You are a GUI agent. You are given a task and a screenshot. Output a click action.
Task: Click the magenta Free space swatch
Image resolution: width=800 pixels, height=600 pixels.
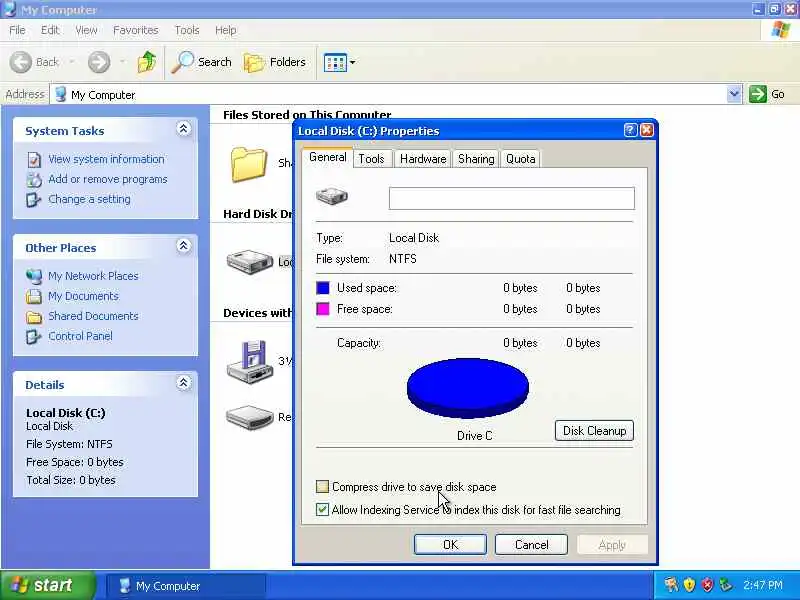tap(323, 309)
